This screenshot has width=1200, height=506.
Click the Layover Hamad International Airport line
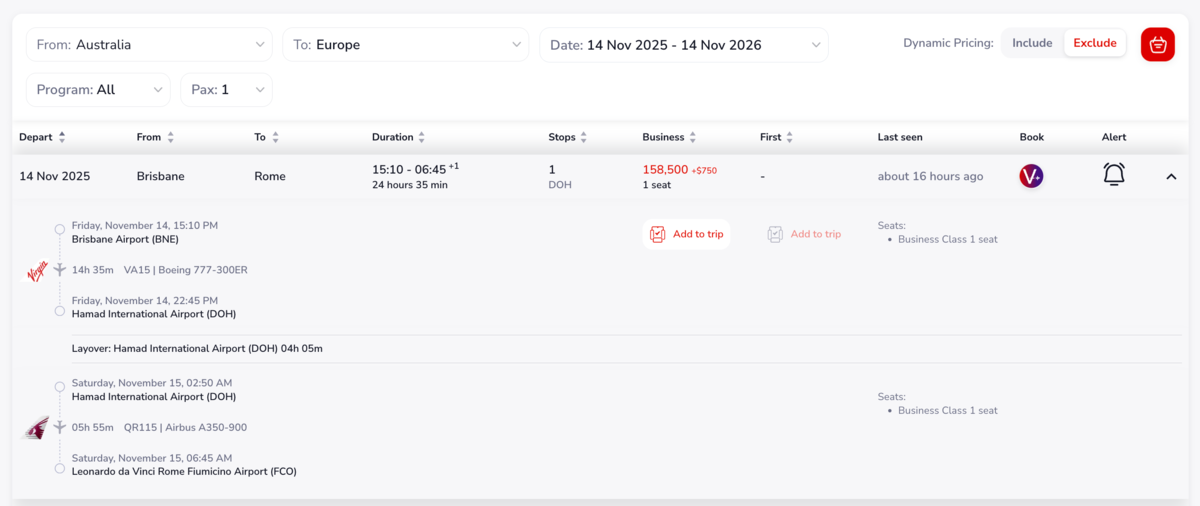coord(197,349)
